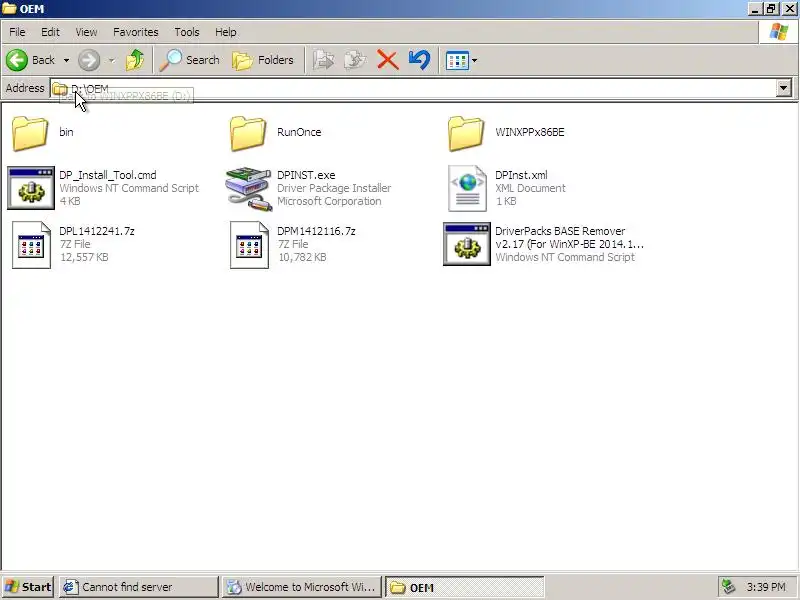Click the DPL1412241.7z file name text
The height and width of the screenshot is (600, 800).
tap(97, 231)
